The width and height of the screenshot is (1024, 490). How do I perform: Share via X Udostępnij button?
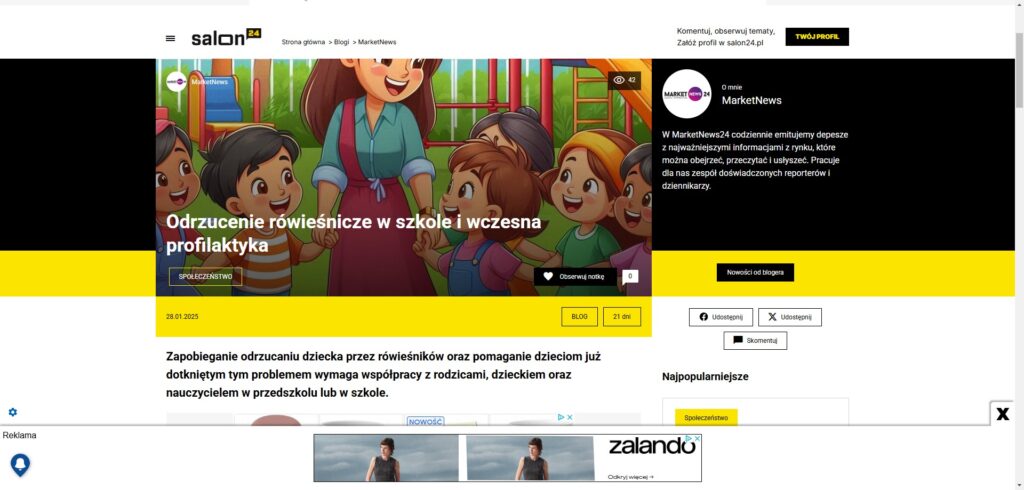pos(790,317)
